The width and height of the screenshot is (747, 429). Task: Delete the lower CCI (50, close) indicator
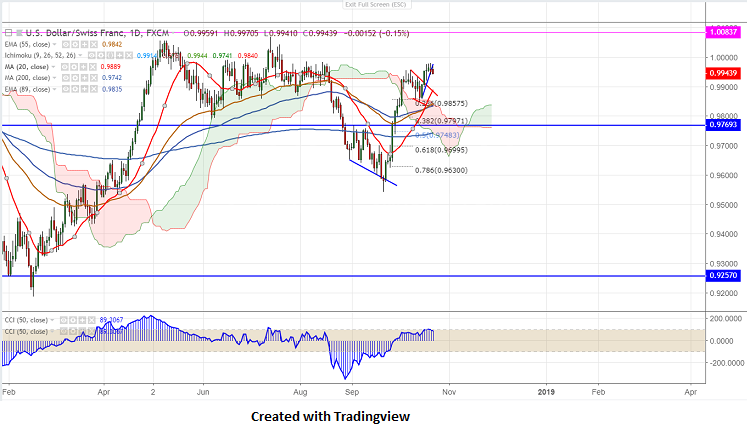pos(91,331)
